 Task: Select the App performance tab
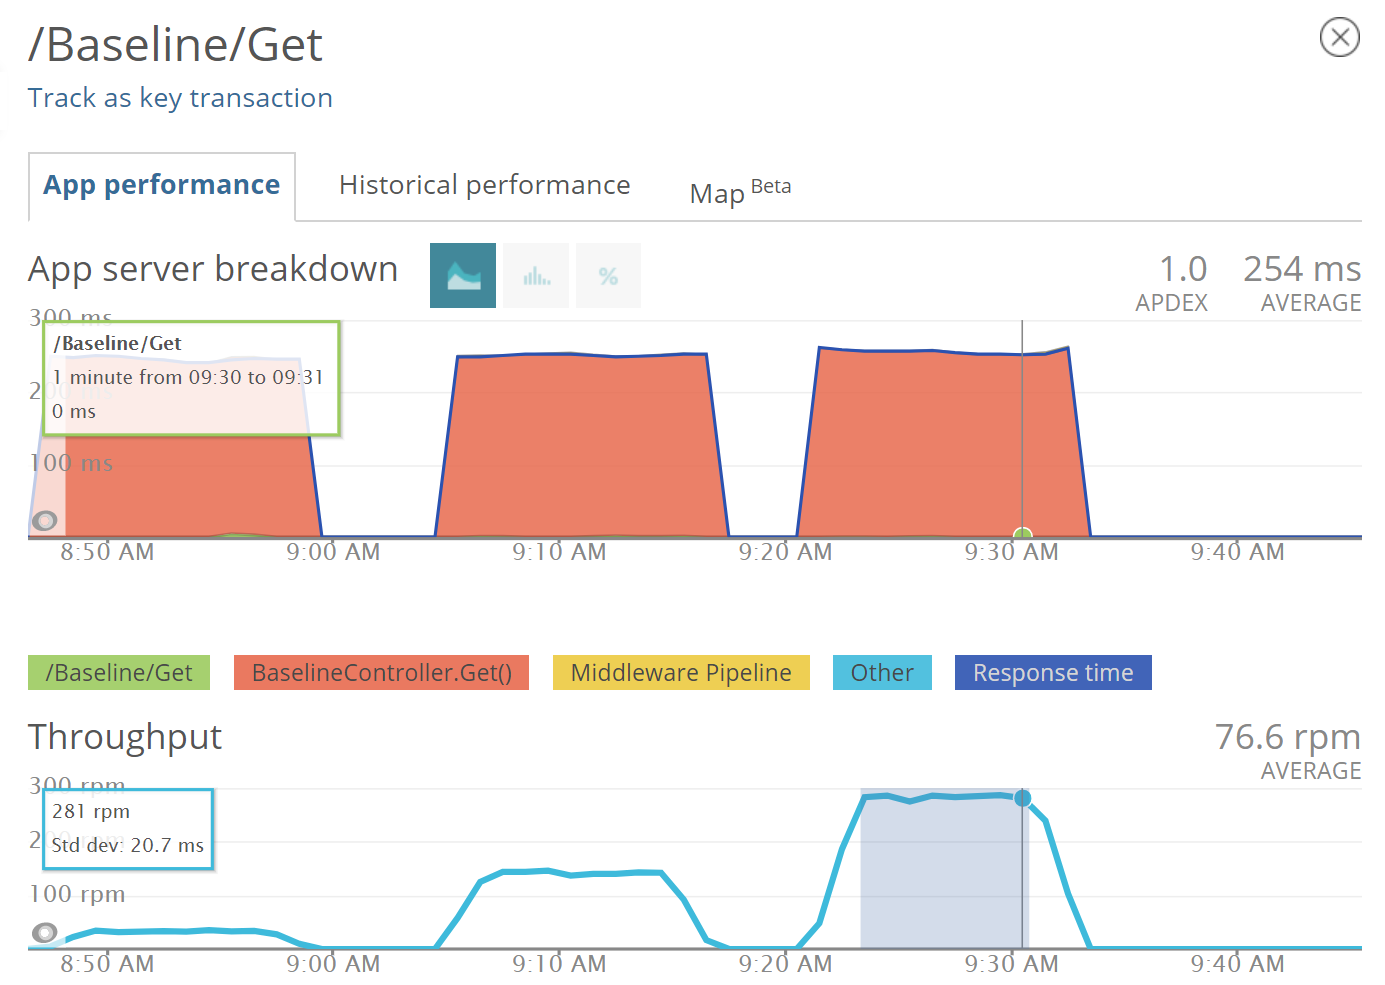[162, 186]
